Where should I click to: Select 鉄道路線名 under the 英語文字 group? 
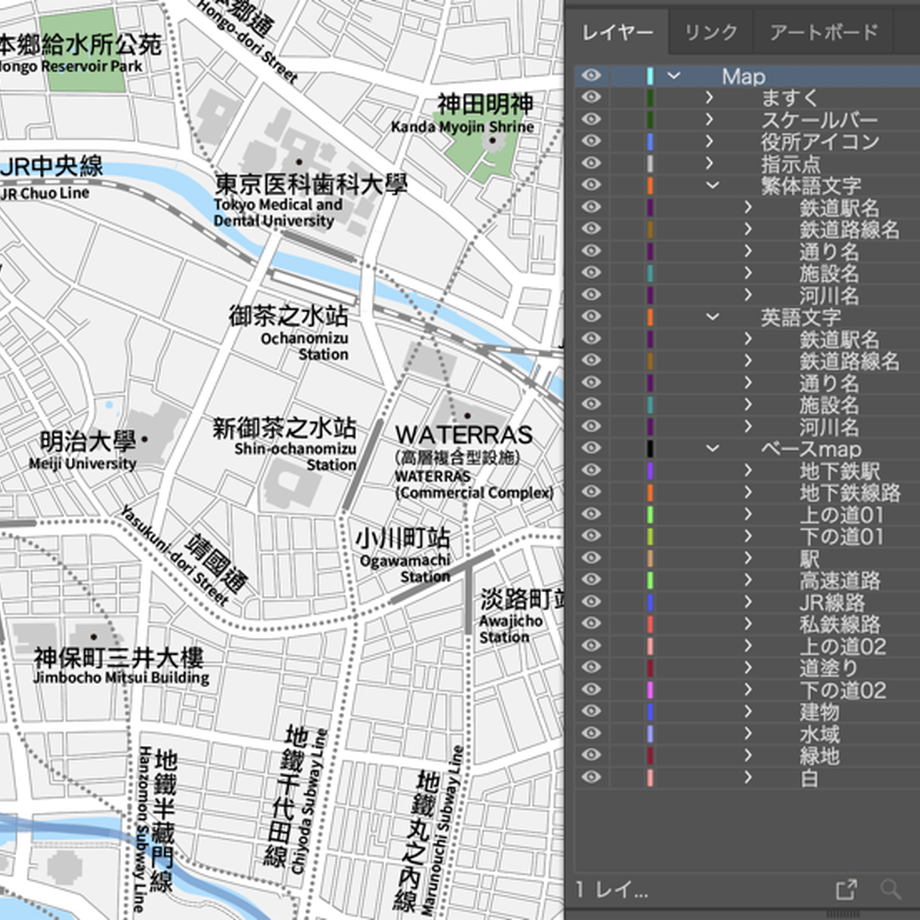(849, 361)
